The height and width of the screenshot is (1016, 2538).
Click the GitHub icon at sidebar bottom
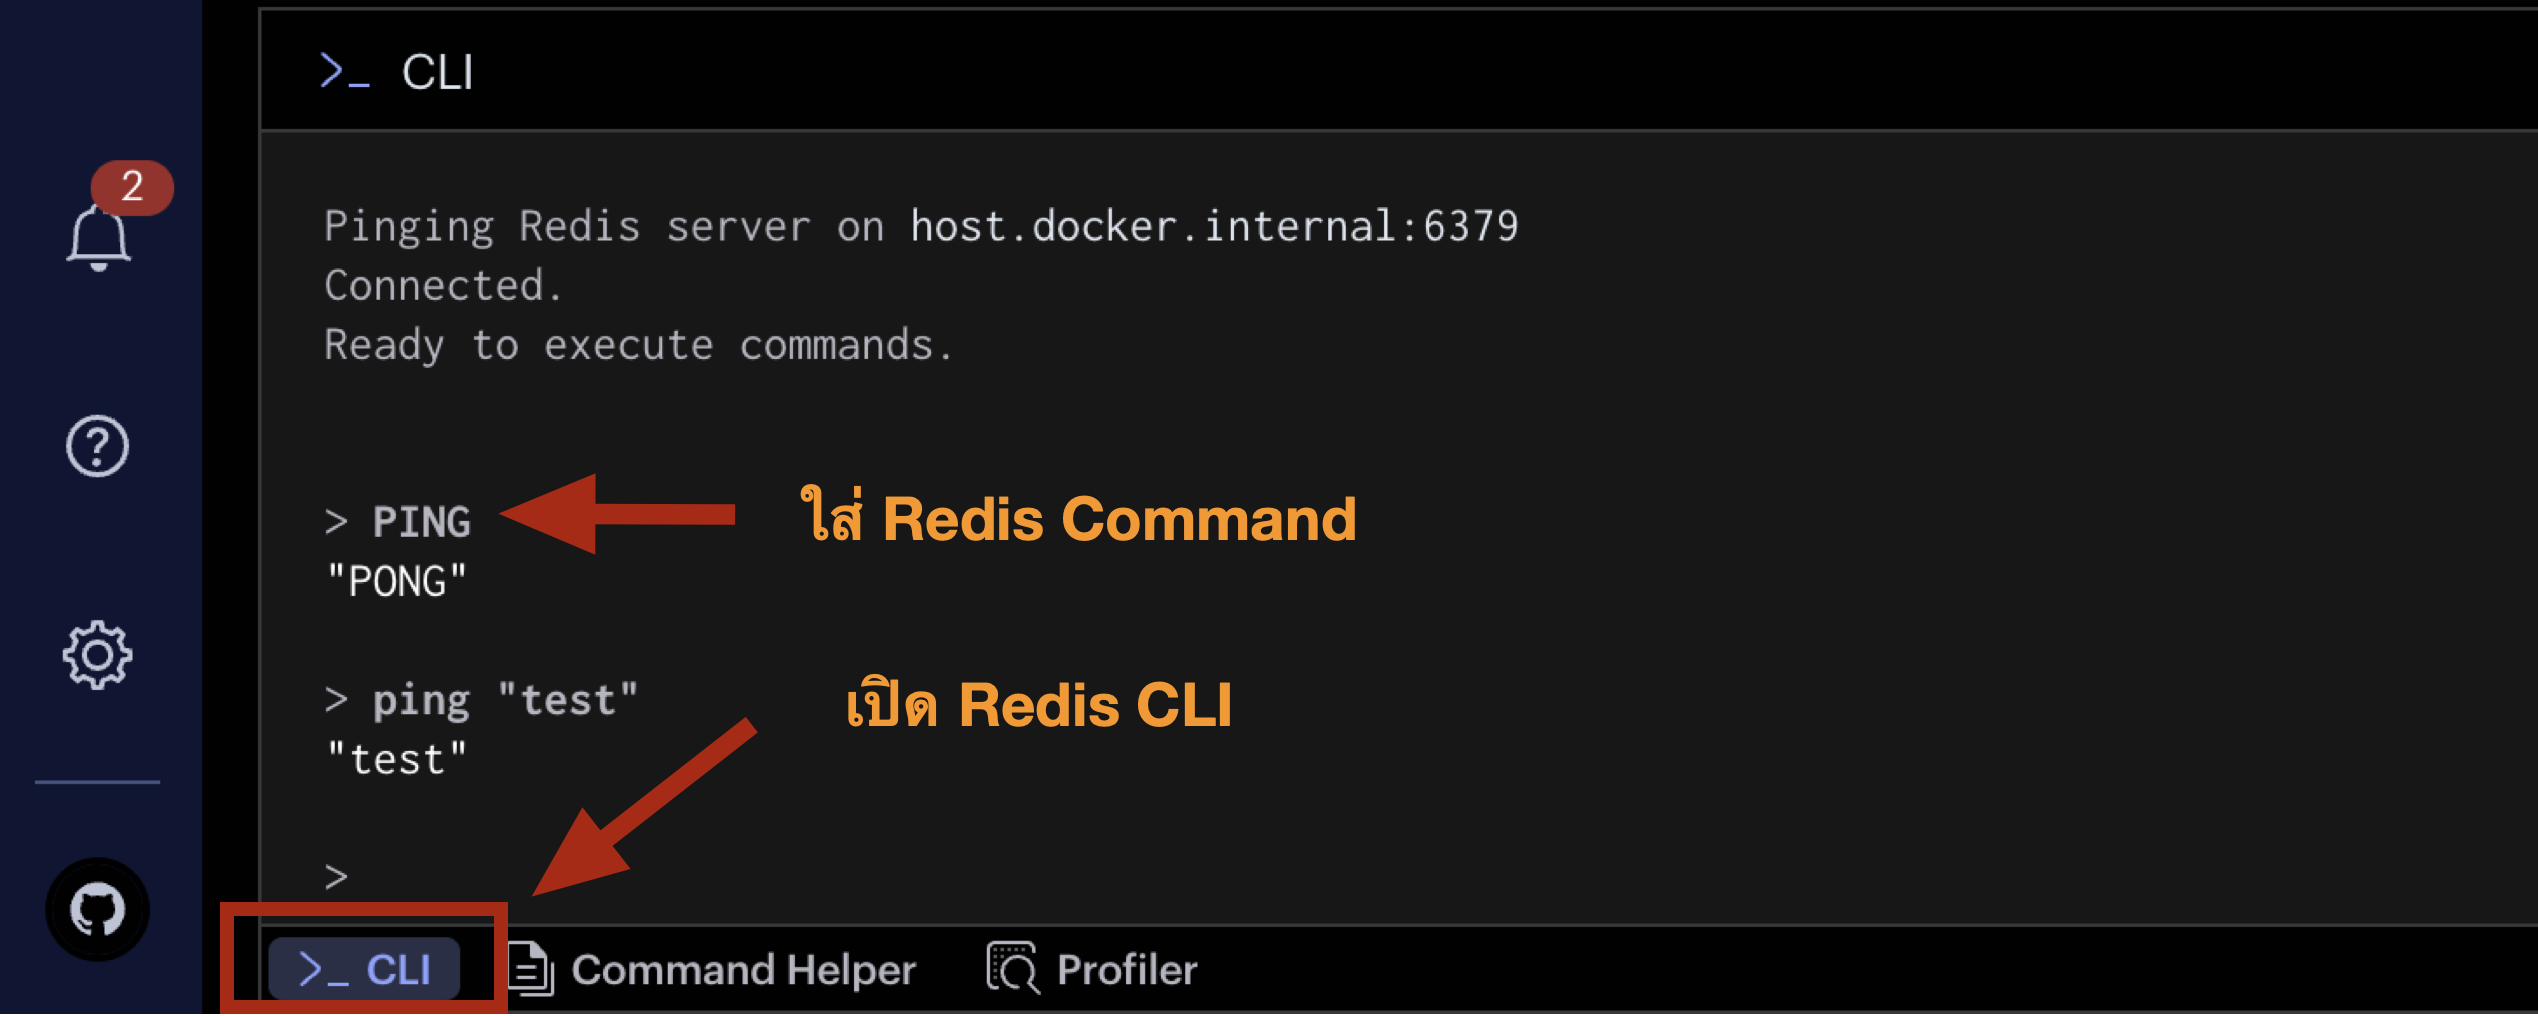point(96,909)
